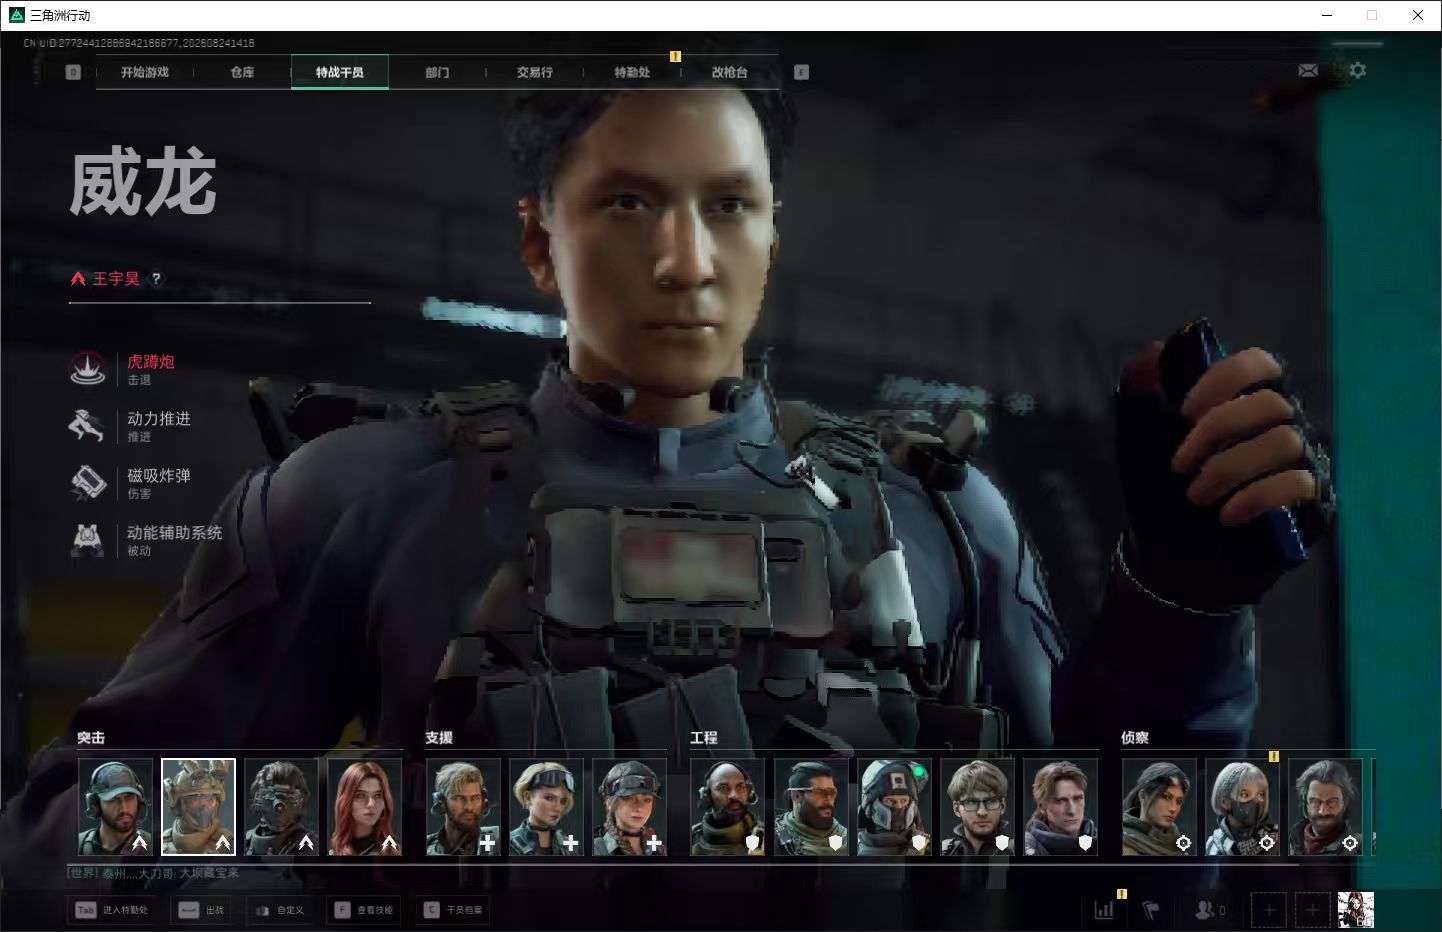Screen dimensions: 1442x932
Task: Click the 侦察 category heading
Action: [1135, 737]
